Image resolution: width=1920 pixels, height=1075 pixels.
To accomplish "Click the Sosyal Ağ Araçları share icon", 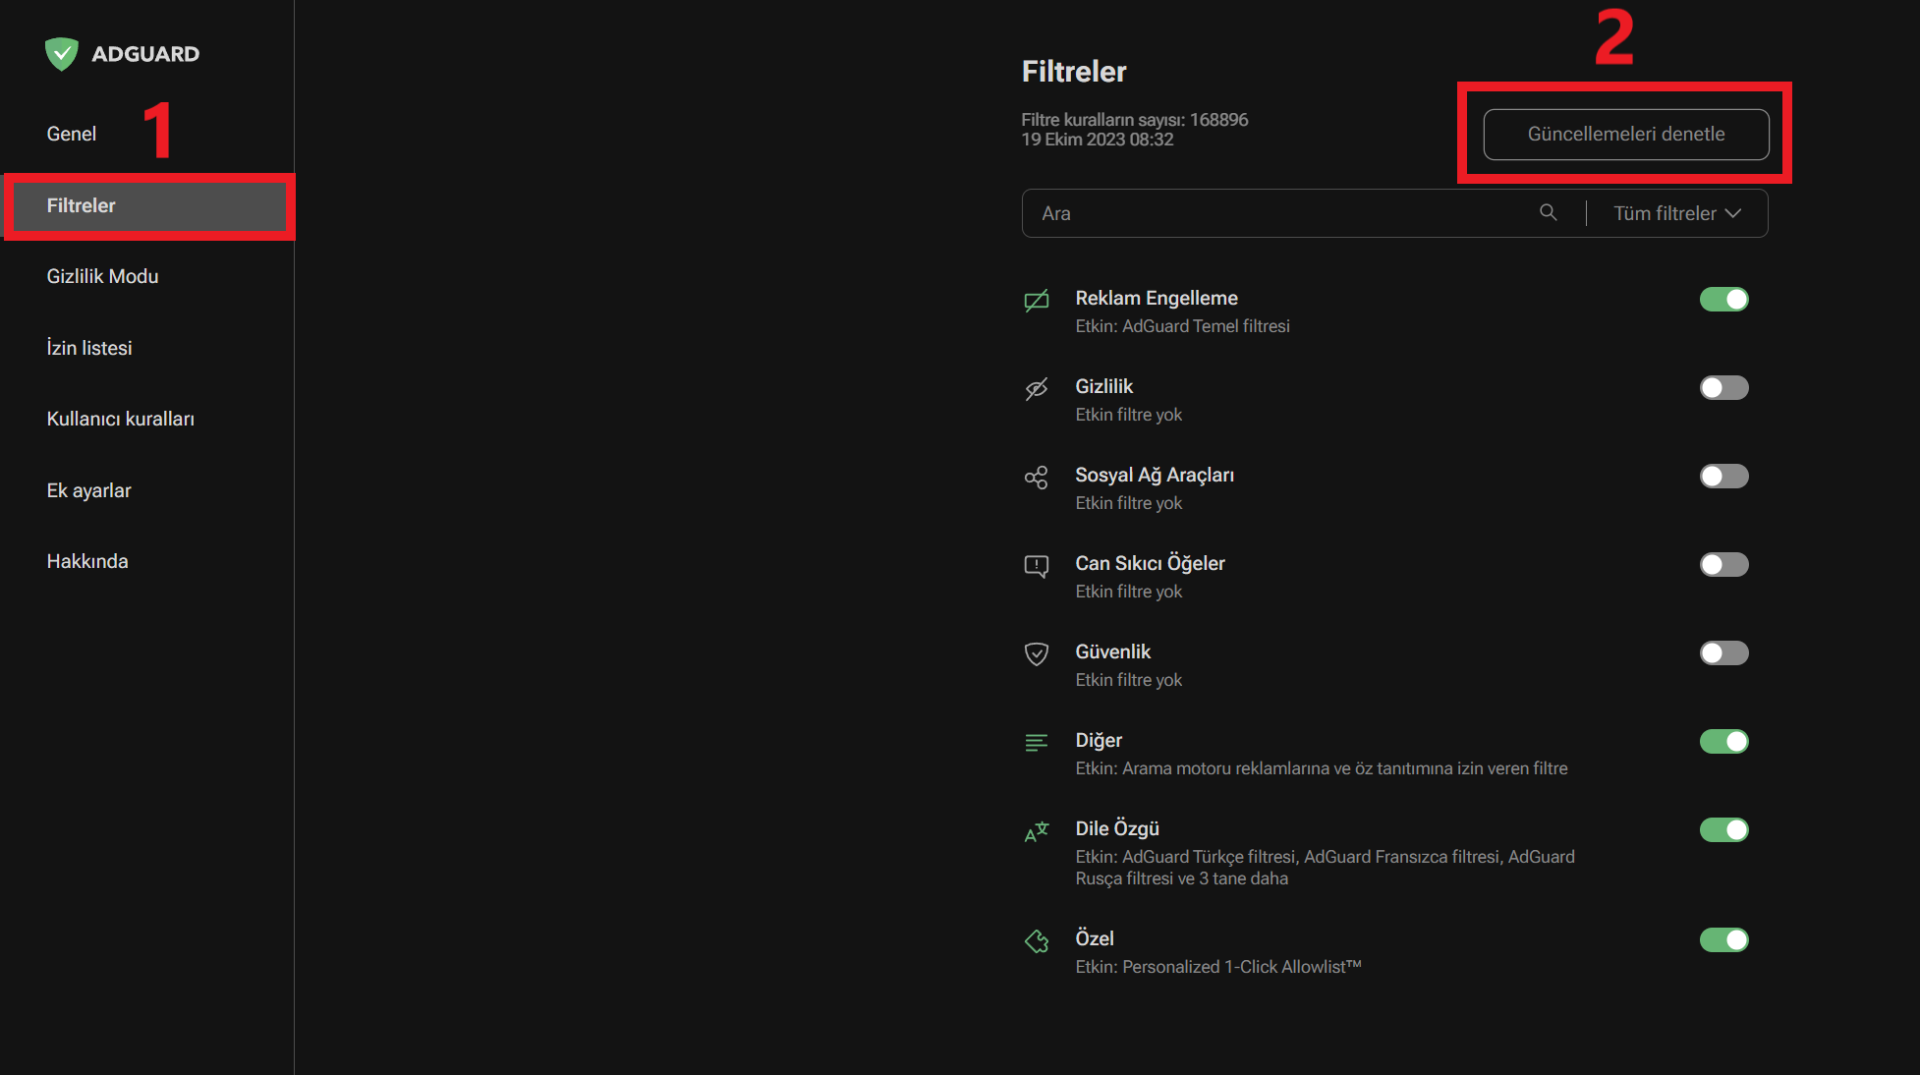I will point(1036,477).
